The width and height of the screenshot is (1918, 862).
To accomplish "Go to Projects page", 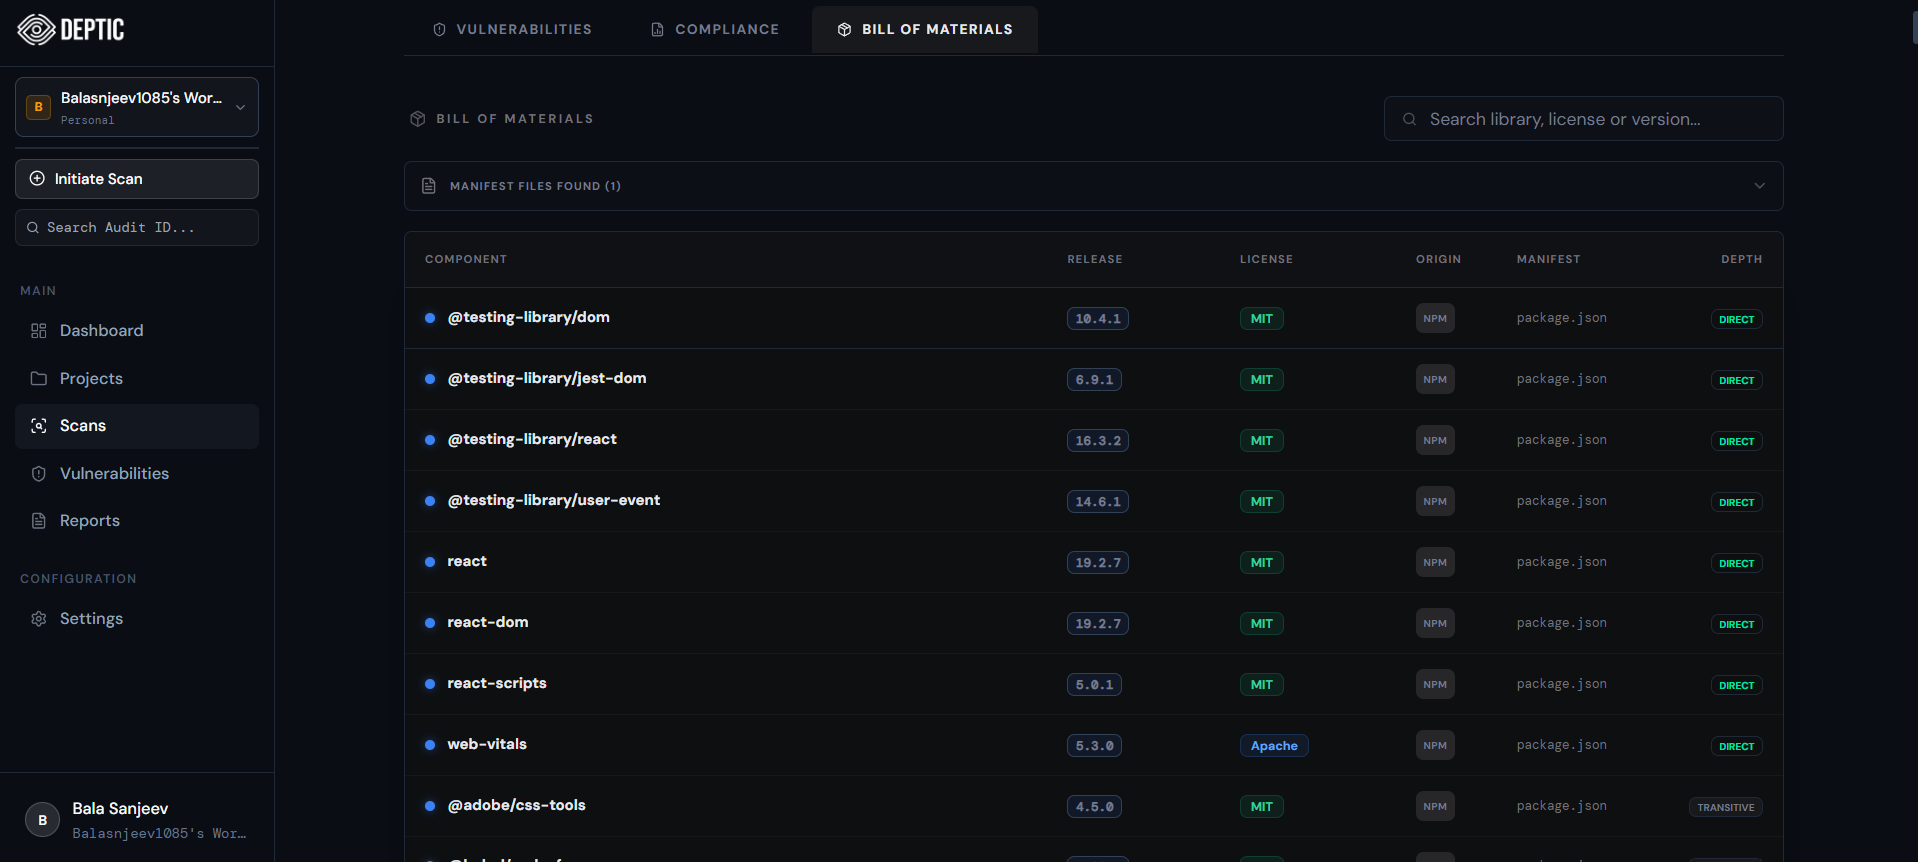I will coord(91,379).
